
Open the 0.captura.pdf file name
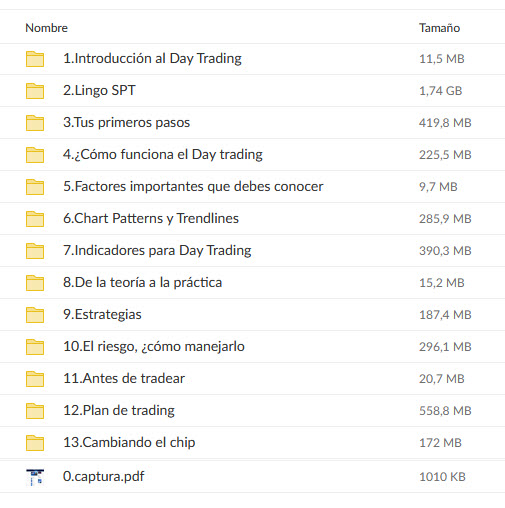(x=104, y=477)
